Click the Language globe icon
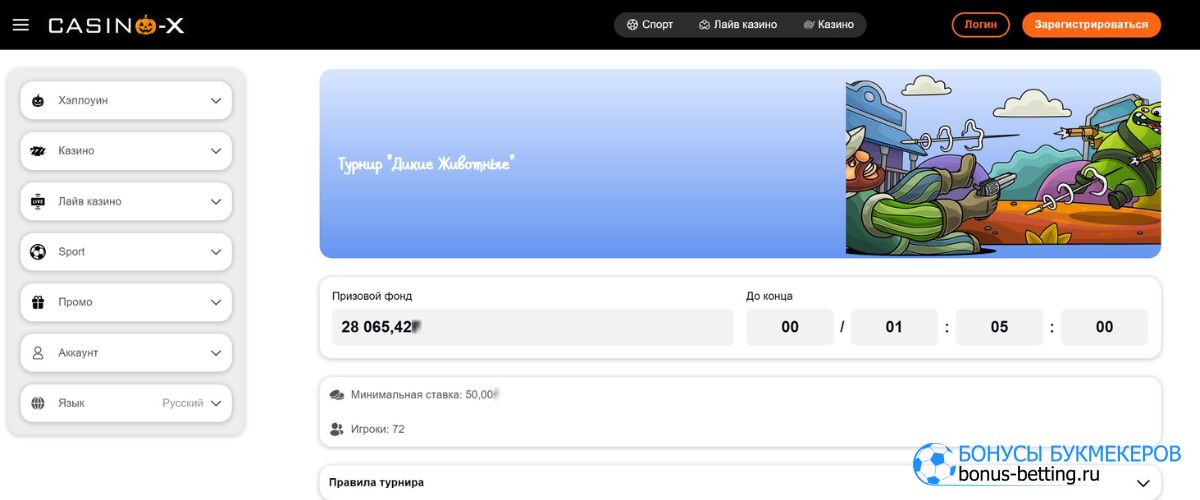This screenshot has width=1200, height=500. point(38,403)
